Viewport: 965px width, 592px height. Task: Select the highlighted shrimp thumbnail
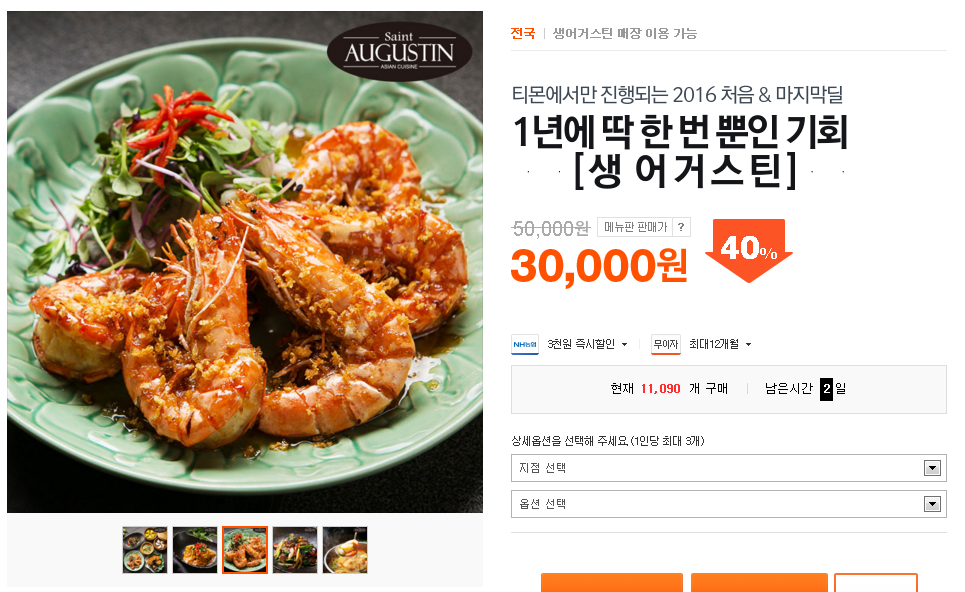[x=245, y=550]
